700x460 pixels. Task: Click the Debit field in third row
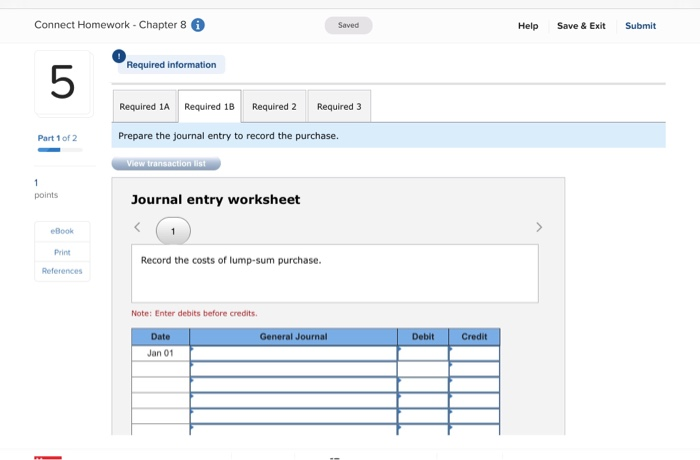pos(423,385)
